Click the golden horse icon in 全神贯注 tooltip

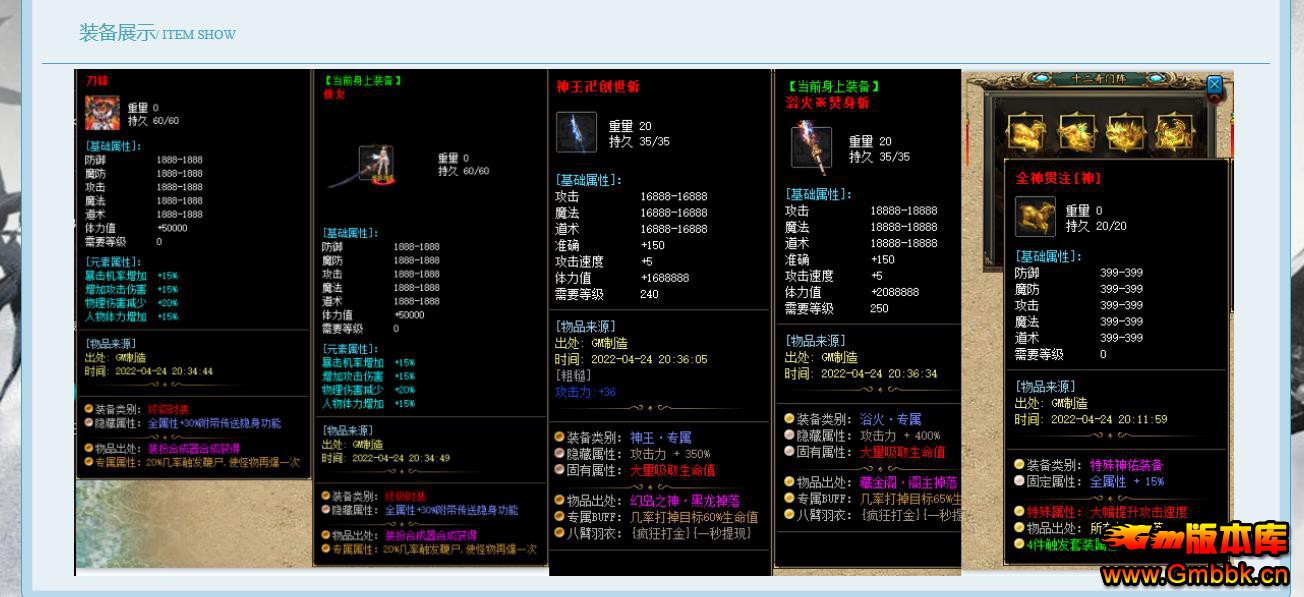pos(1035,216)
